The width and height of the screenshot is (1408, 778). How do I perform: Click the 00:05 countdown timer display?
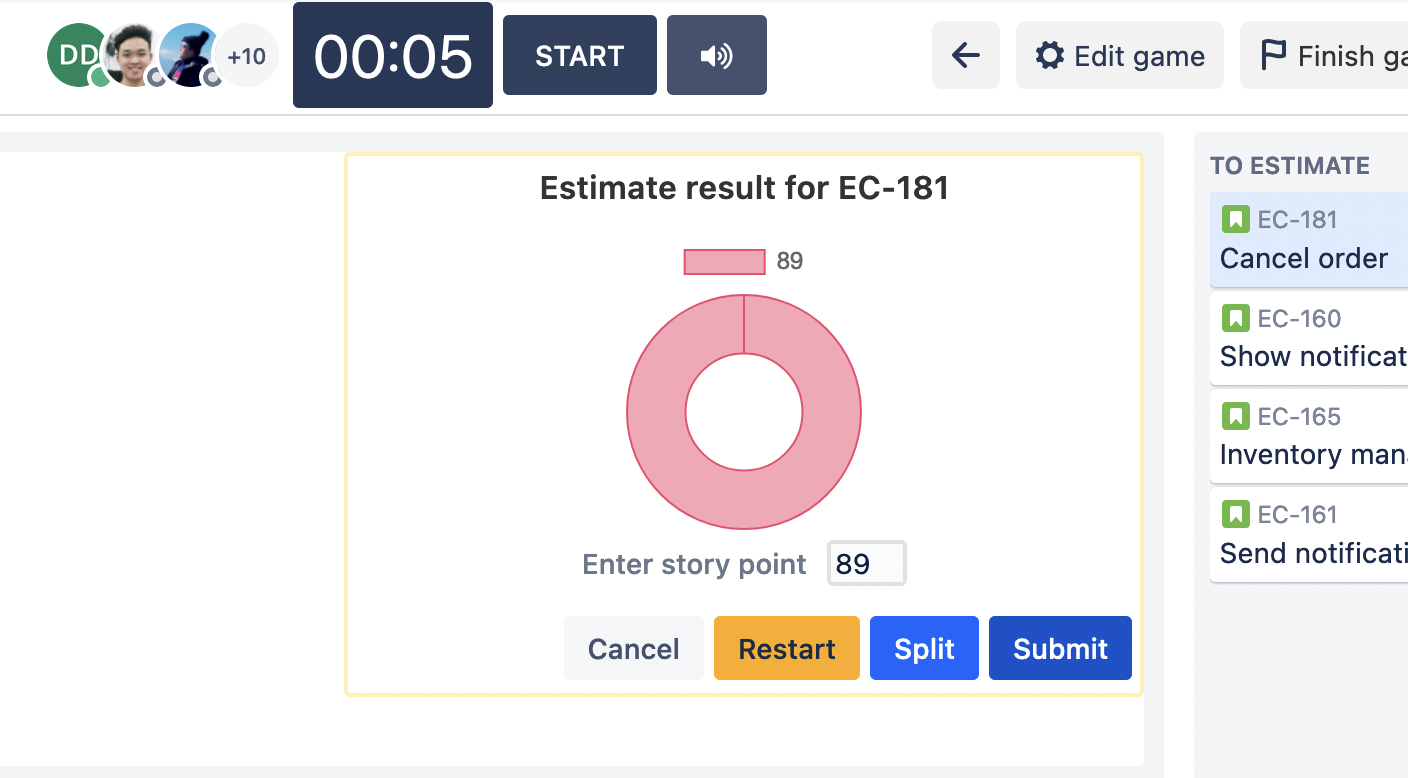coord(392,56)
